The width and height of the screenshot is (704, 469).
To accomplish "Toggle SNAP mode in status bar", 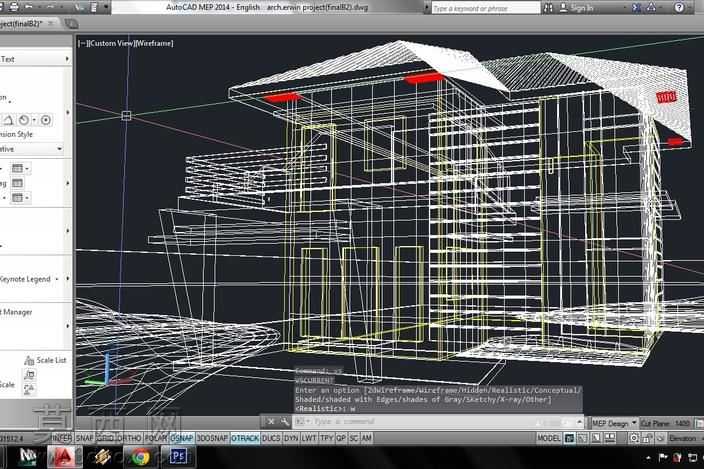I will [84, 438].
